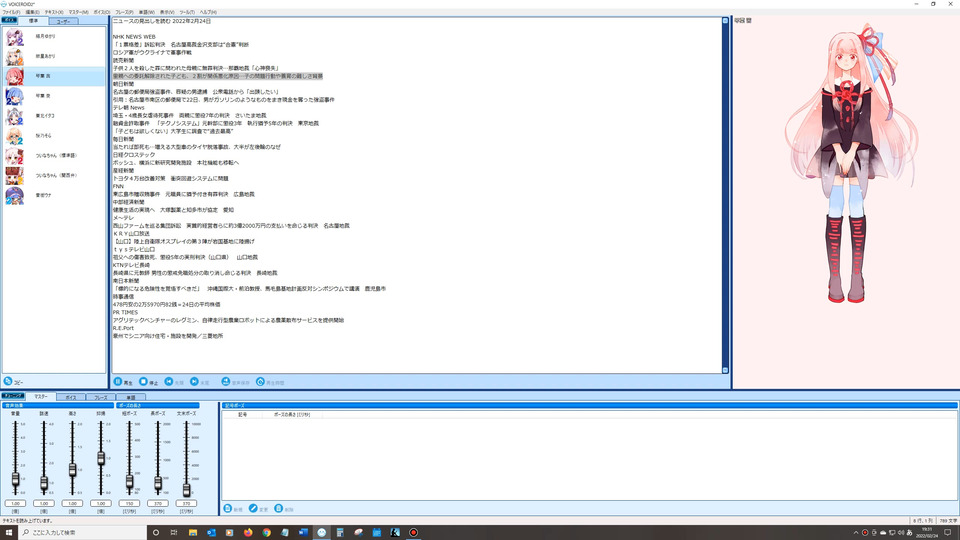This screenshot has height=540, width=960.
Task: Select the 結月ゆかり voice avatar
Action: pos(14,37)
